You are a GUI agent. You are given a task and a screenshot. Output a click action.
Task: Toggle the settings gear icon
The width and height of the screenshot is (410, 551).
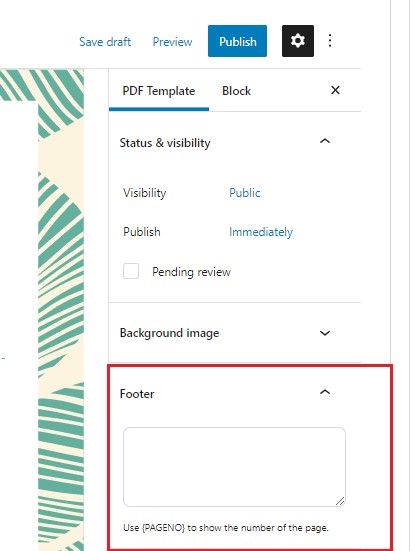298,41
